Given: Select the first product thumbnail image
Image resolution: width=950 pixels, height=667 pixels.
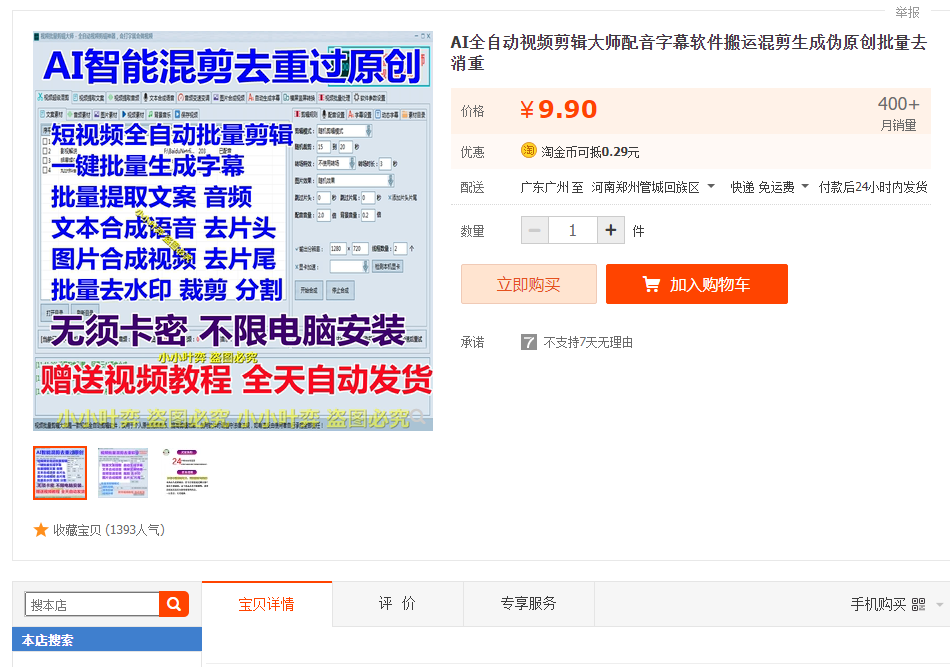Looking at the screenshot, I should [x=60, y=473].
